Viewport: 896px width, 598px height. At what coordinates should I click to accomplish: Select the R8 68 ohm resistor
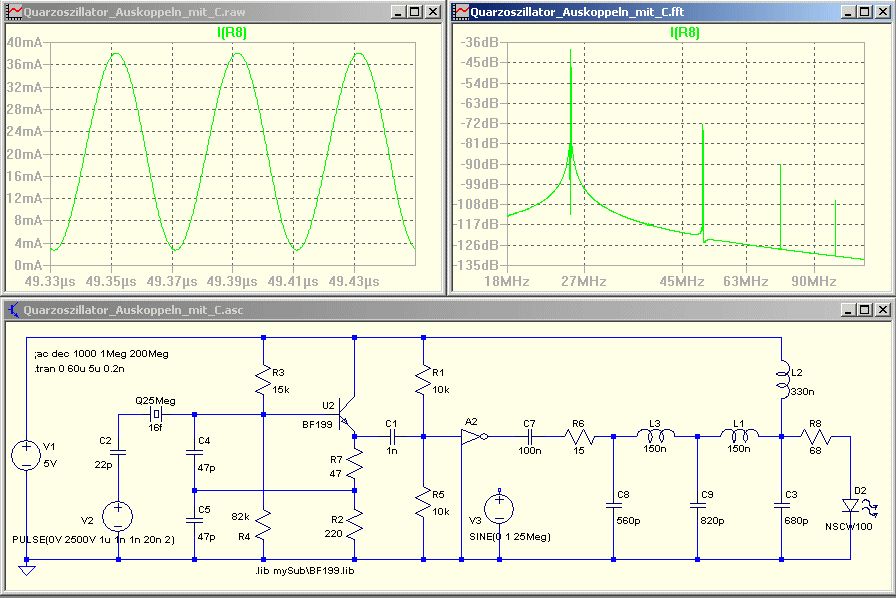click(816, 437)
